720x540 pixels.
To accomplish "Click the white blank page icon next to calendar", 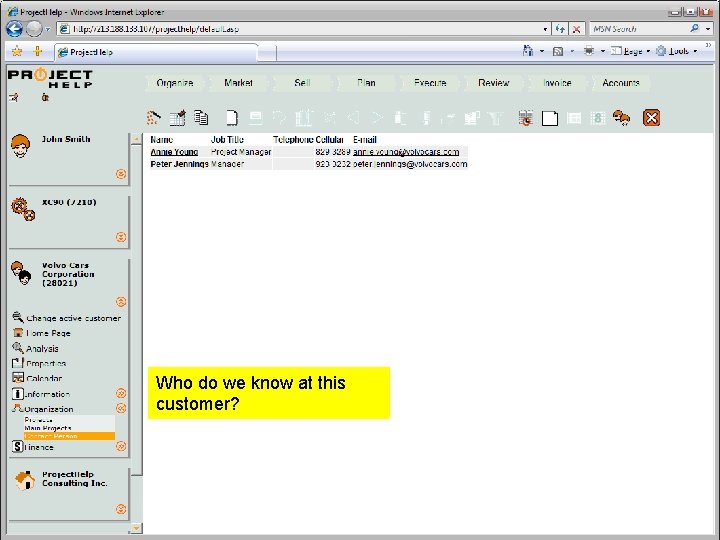I will coord(550,118).
